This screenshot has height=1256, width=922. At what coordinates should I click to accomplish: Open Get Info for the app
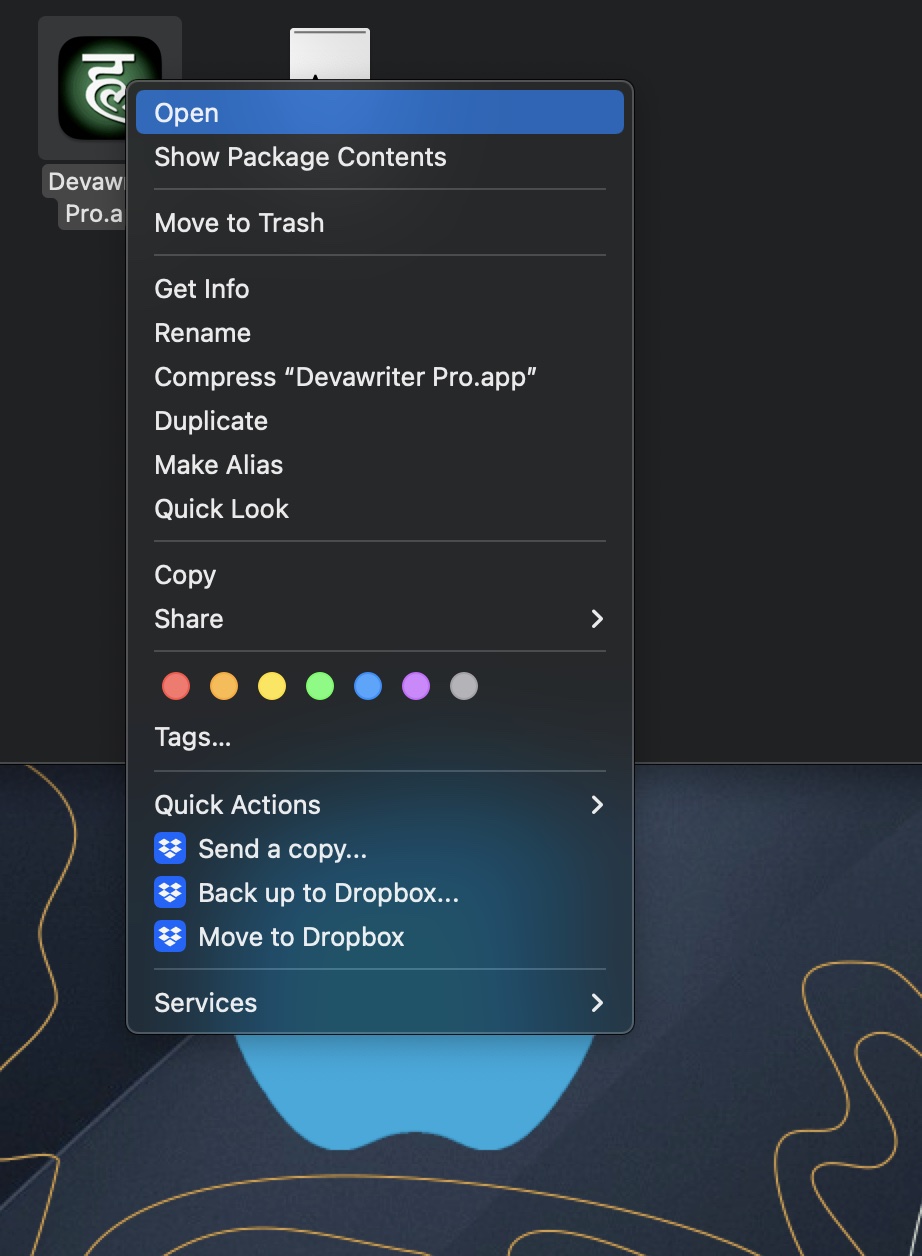click(x=380, y=289)
